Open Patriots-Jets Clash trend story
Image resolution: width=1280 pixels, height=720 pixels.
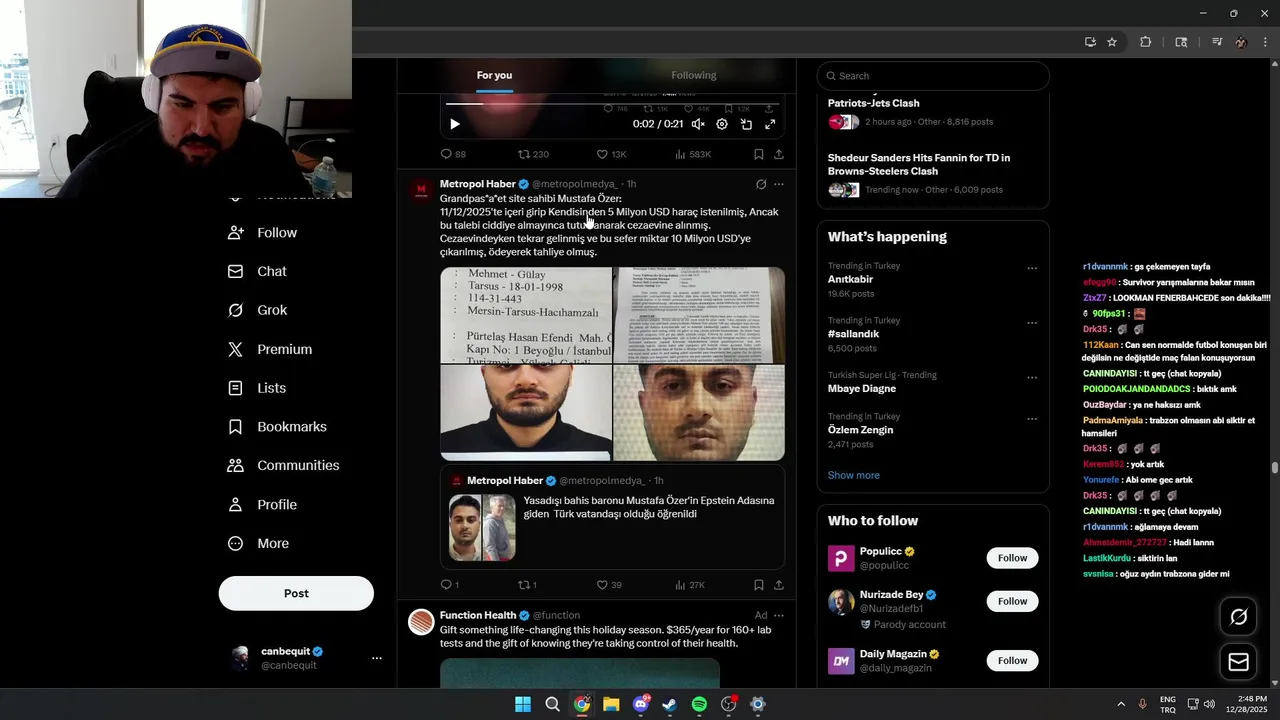(933, 111)
